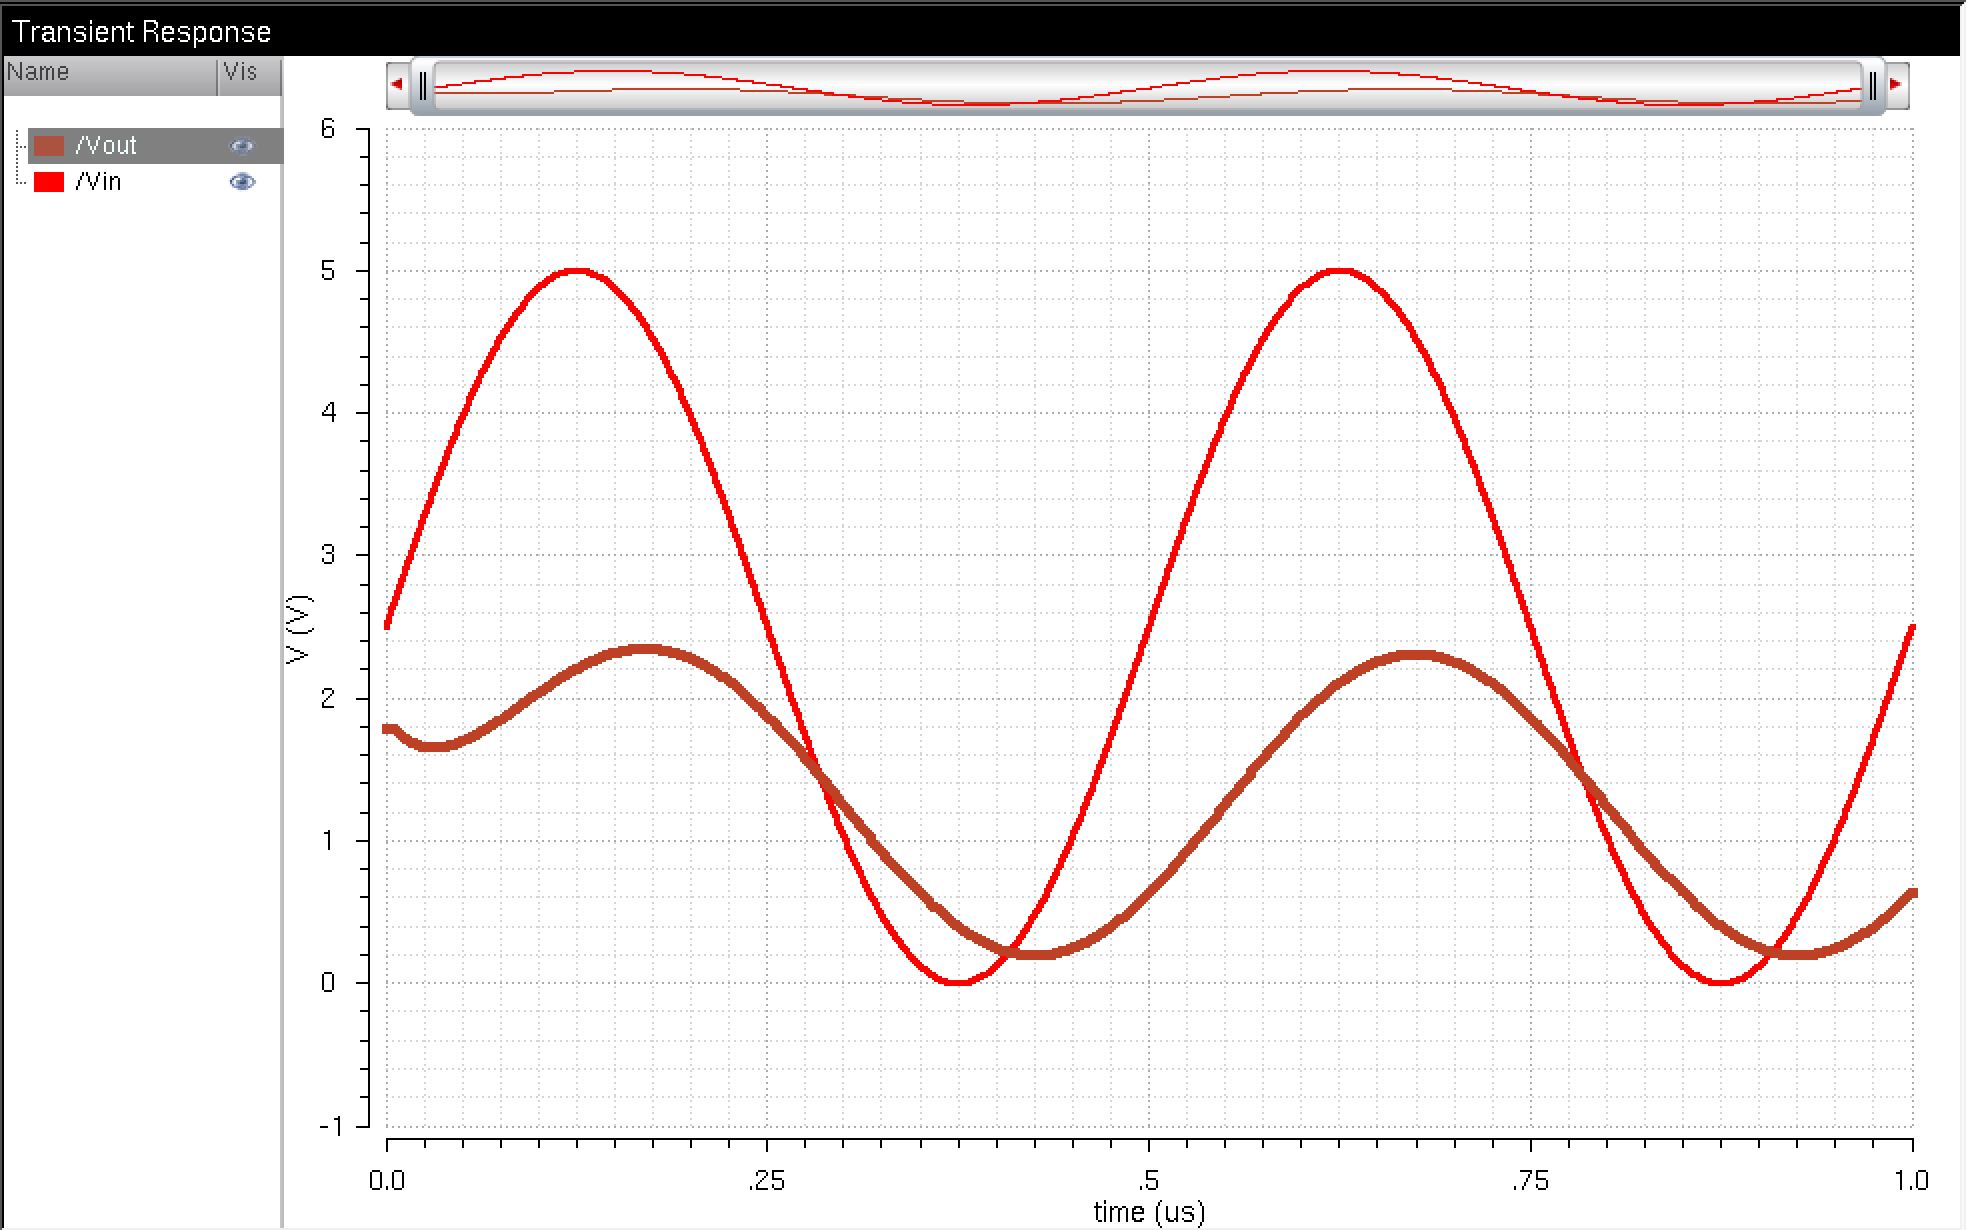Screen dimensions: 1966x1230
Task: Click the .25 time axis tick label
Action: pyautogui.click(x=766, y=1181)
